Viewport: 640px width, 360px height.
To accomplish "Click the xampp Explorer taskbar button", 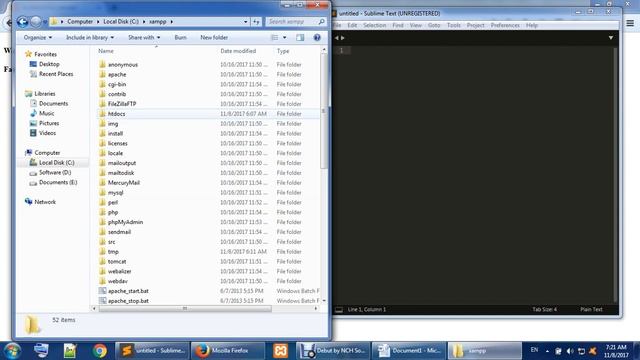I will tap(484, 351).
